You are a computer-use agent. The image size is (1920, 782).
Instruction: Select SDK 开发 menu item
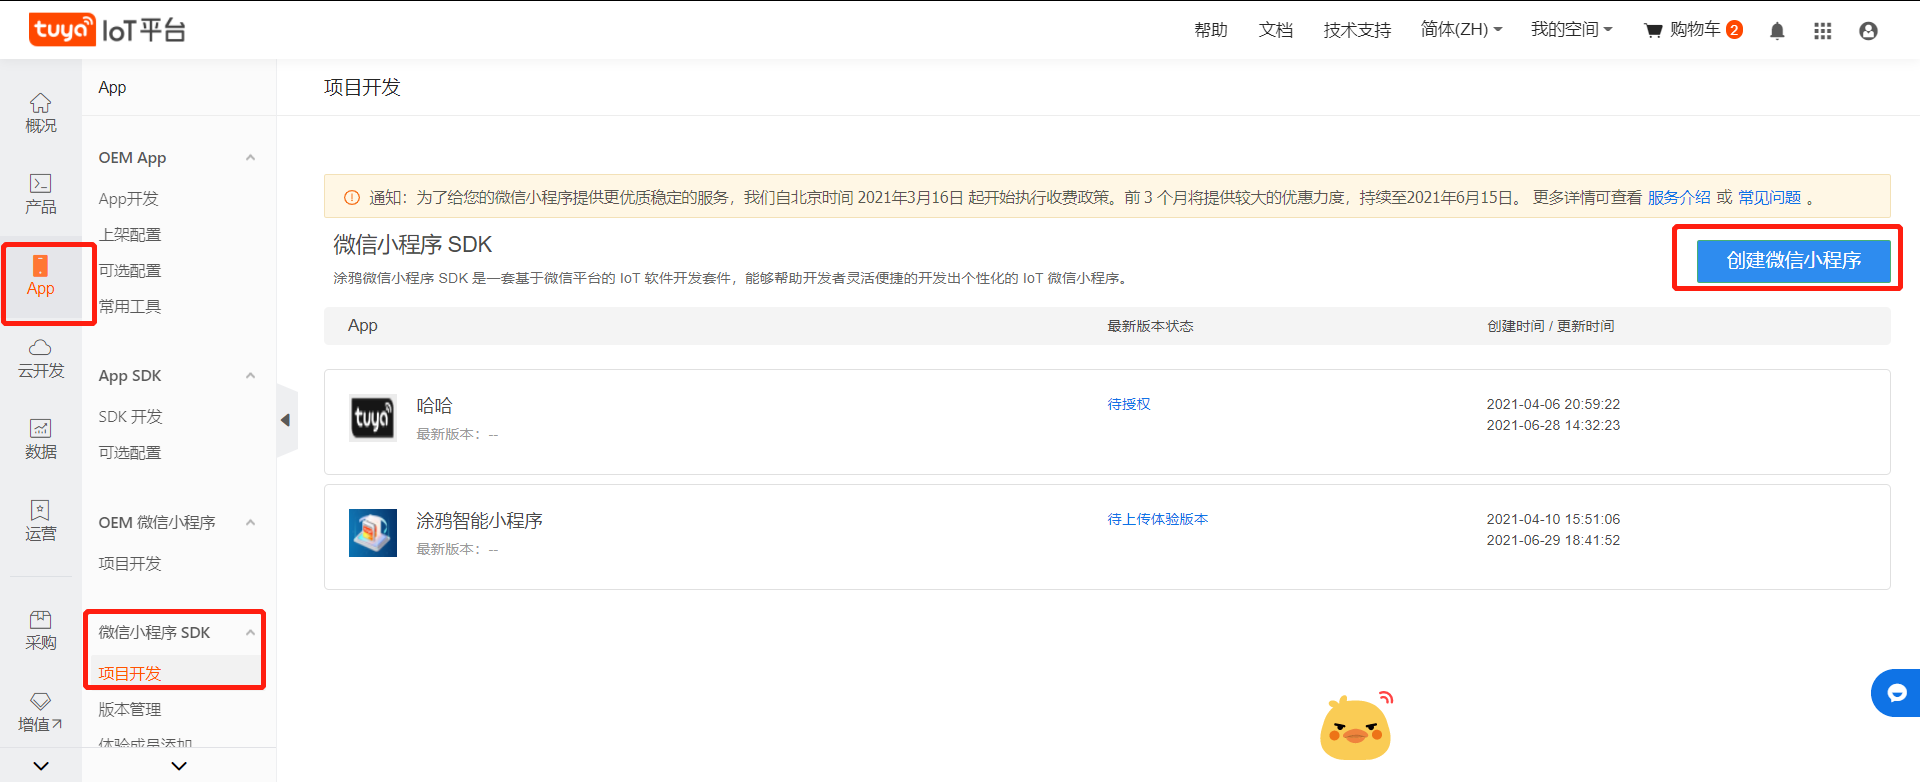pyautogui.click(x=130, y=417)
